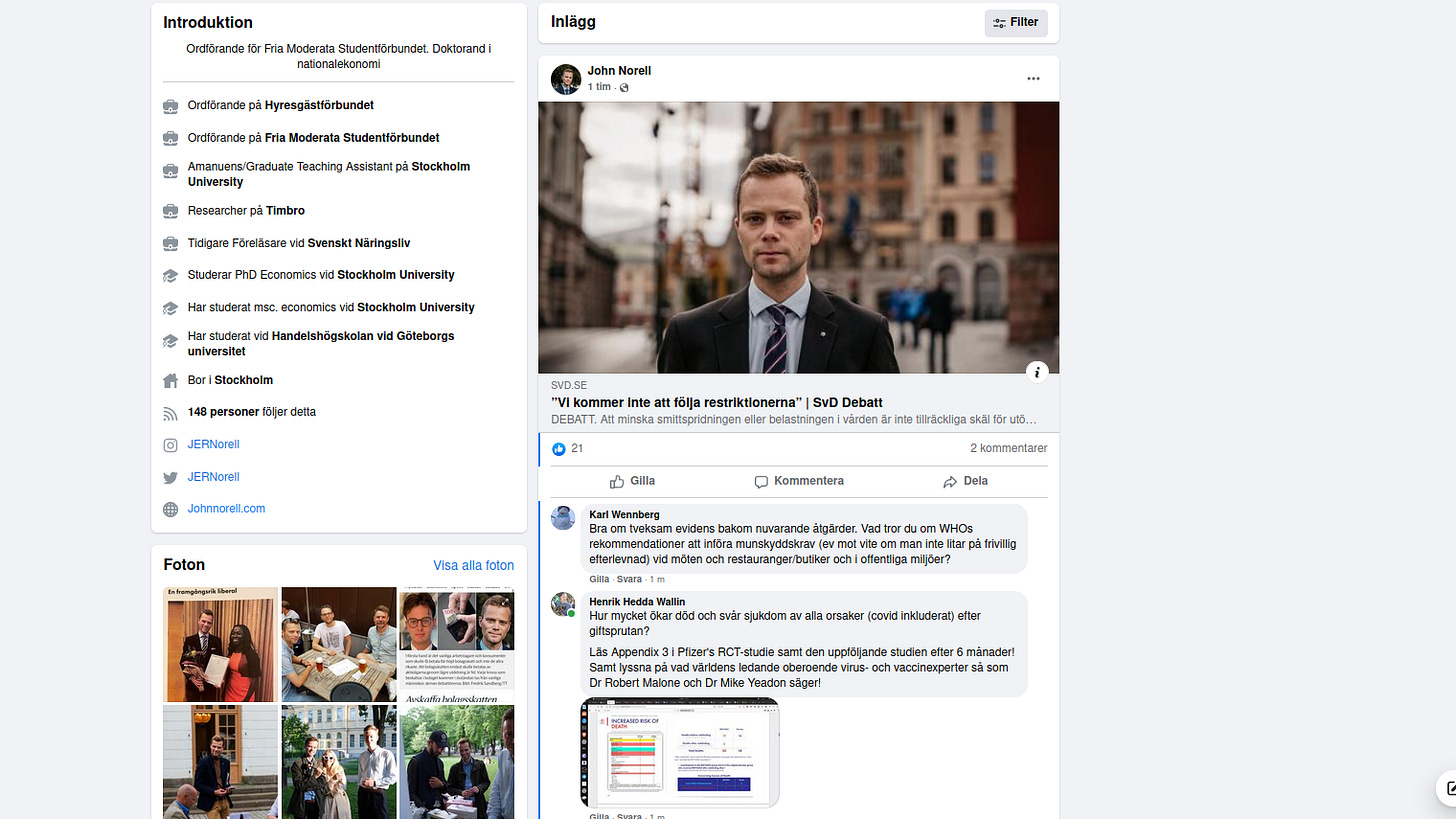Viewport: 1456px width, 819px height.
Task: Open Stockholm University in the PhD Economics row
Action: click(396, 275)
